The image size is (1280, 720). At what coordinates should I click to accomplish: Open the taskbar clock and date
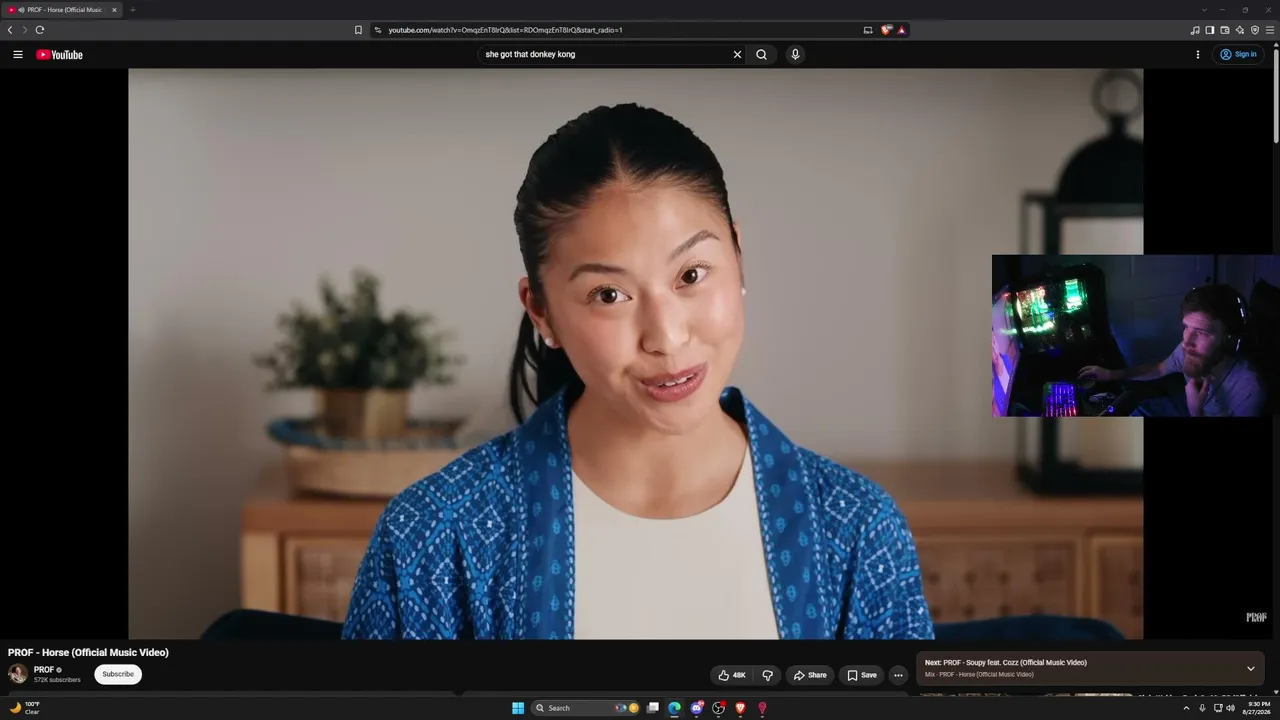[1258, 708]
